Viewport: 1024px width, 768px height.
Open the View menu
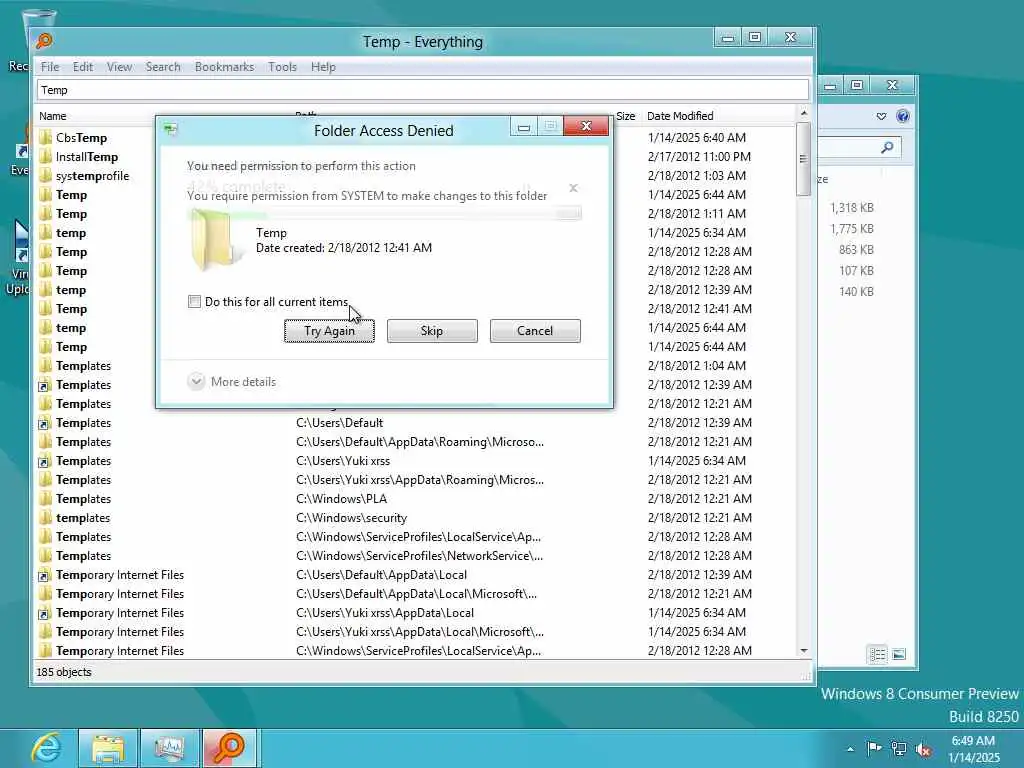click(120, 67)
